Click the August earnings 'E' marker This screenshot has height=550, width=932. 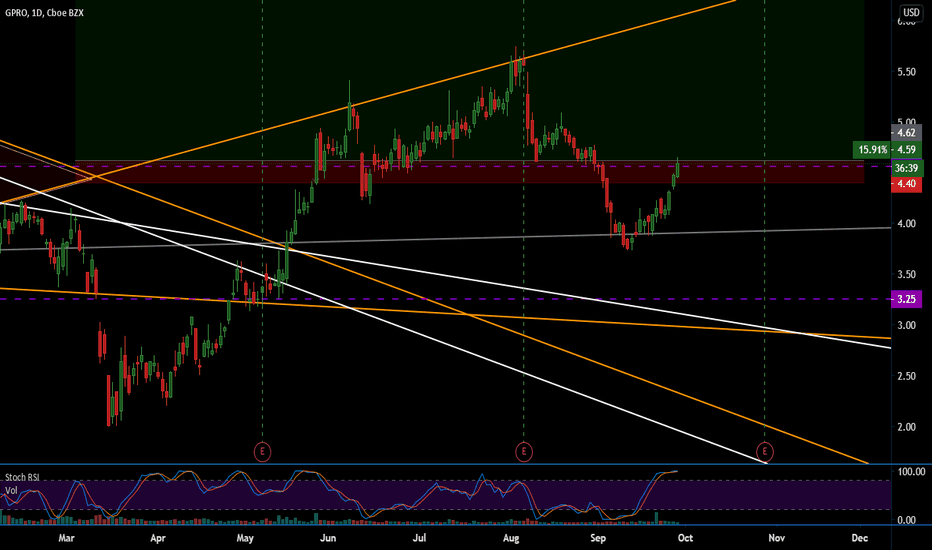(524, 452)
